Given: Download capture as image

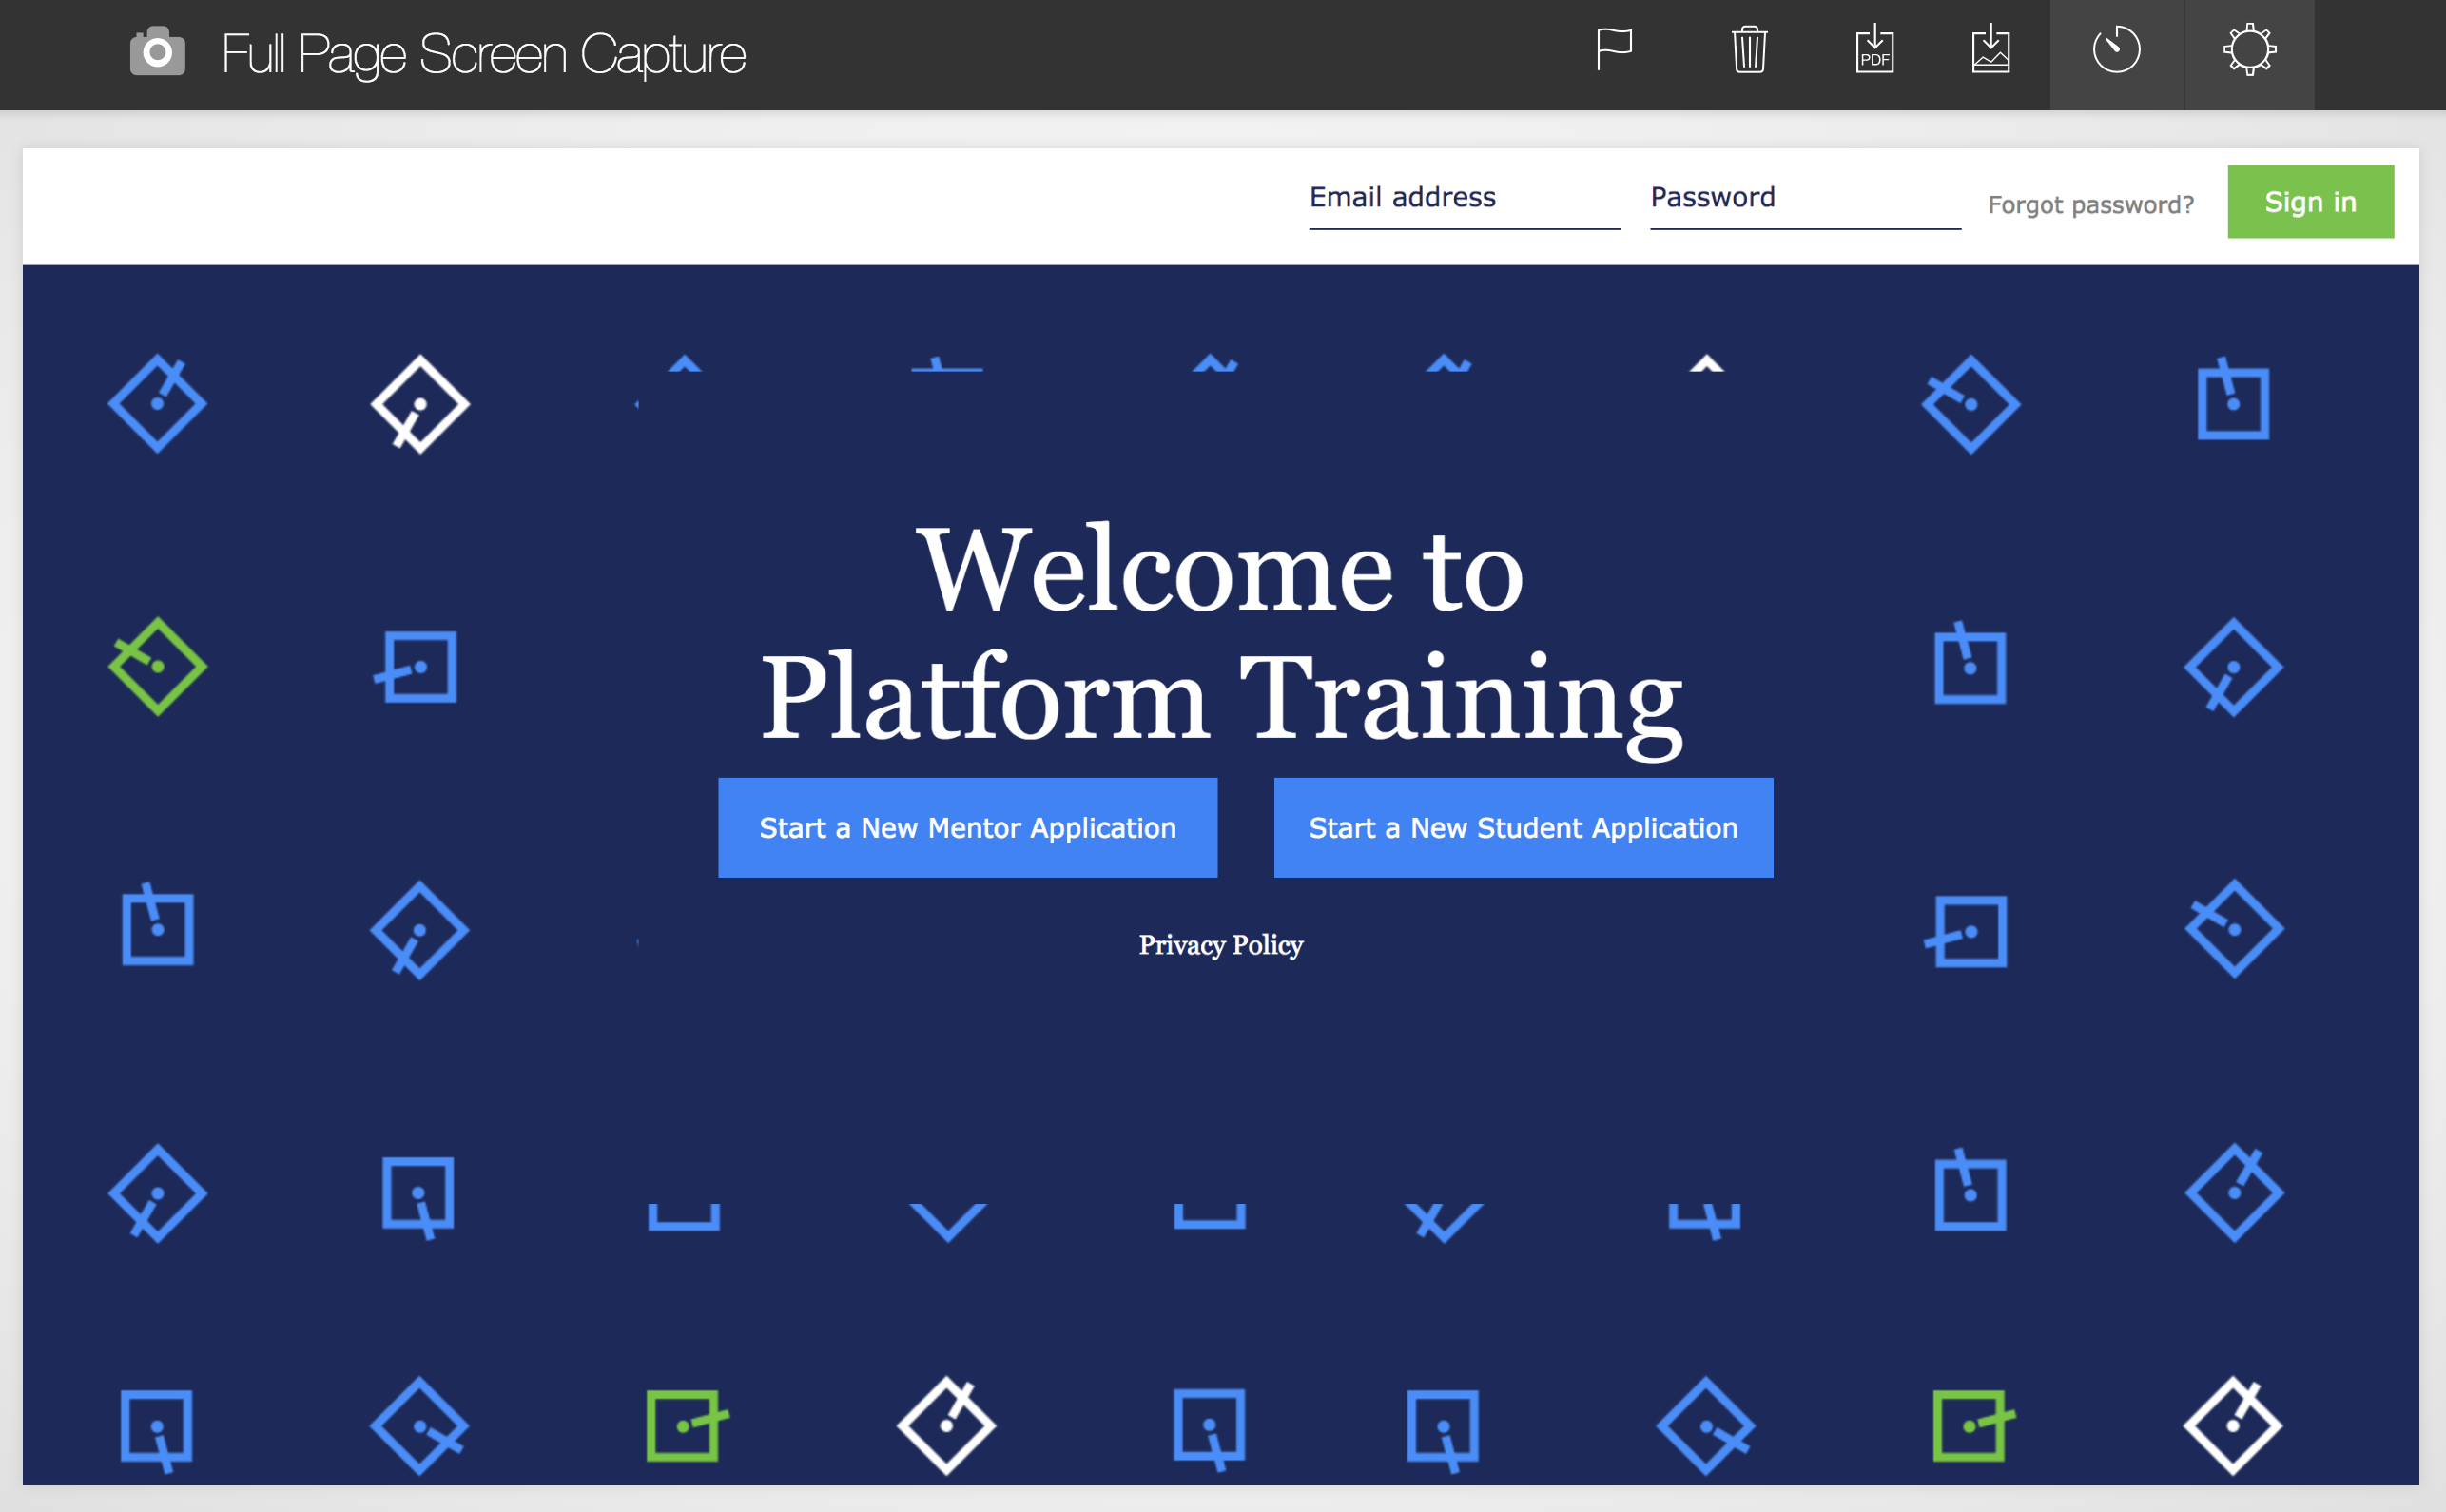Looking at the screenshot, I should click(x=1990, y=49).
